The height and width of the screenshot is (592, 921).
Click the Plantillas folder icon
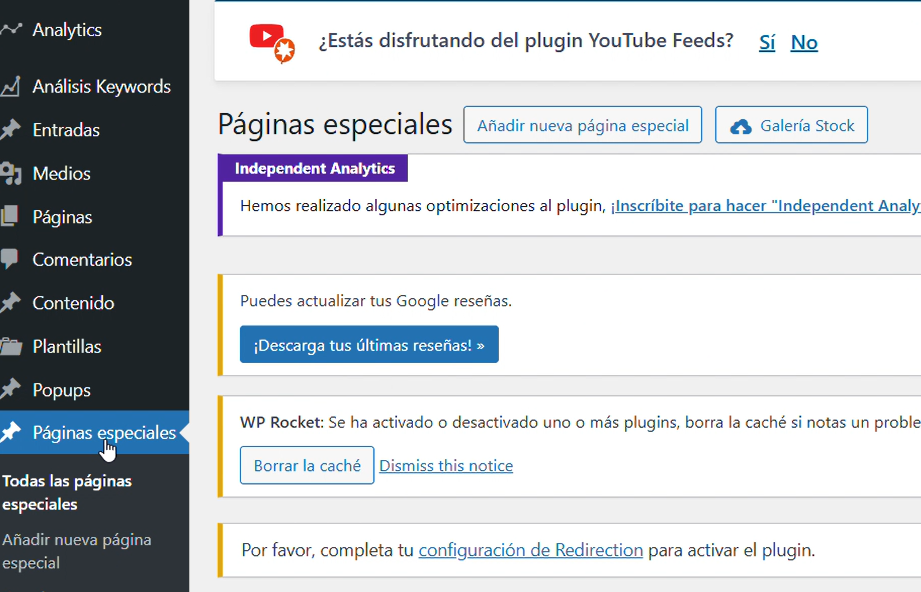click(11, 347)
